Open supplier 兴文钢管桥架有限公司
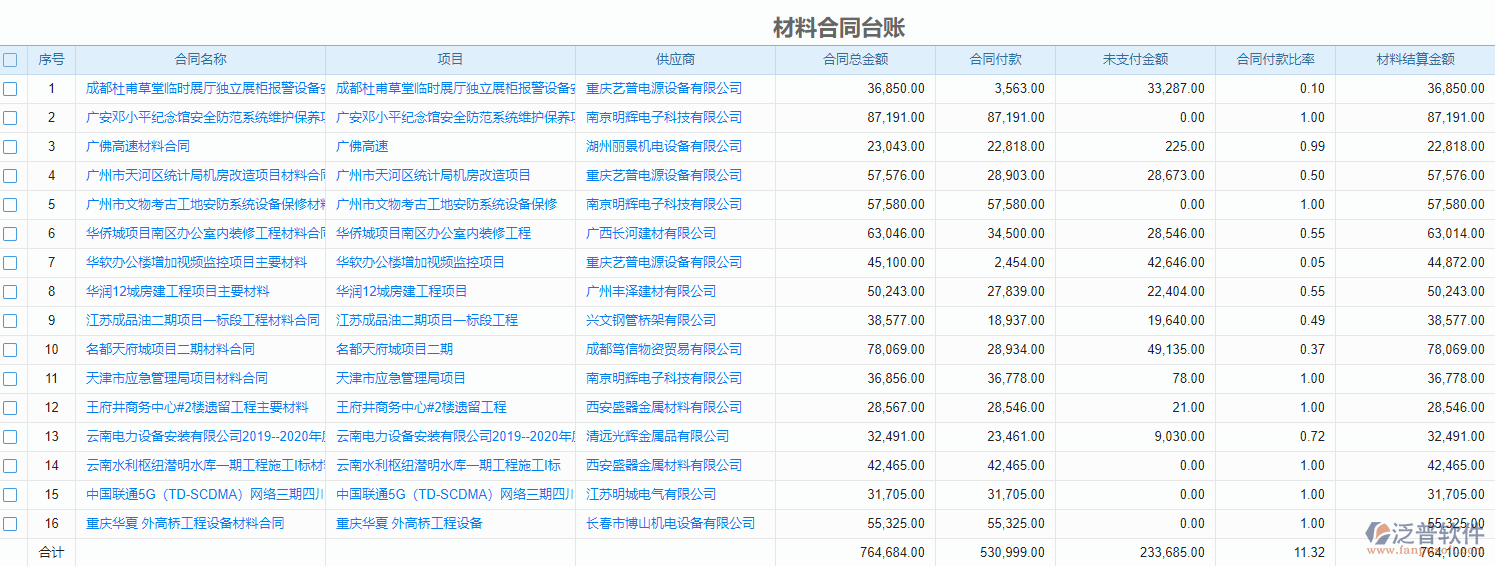 [651, 321]
